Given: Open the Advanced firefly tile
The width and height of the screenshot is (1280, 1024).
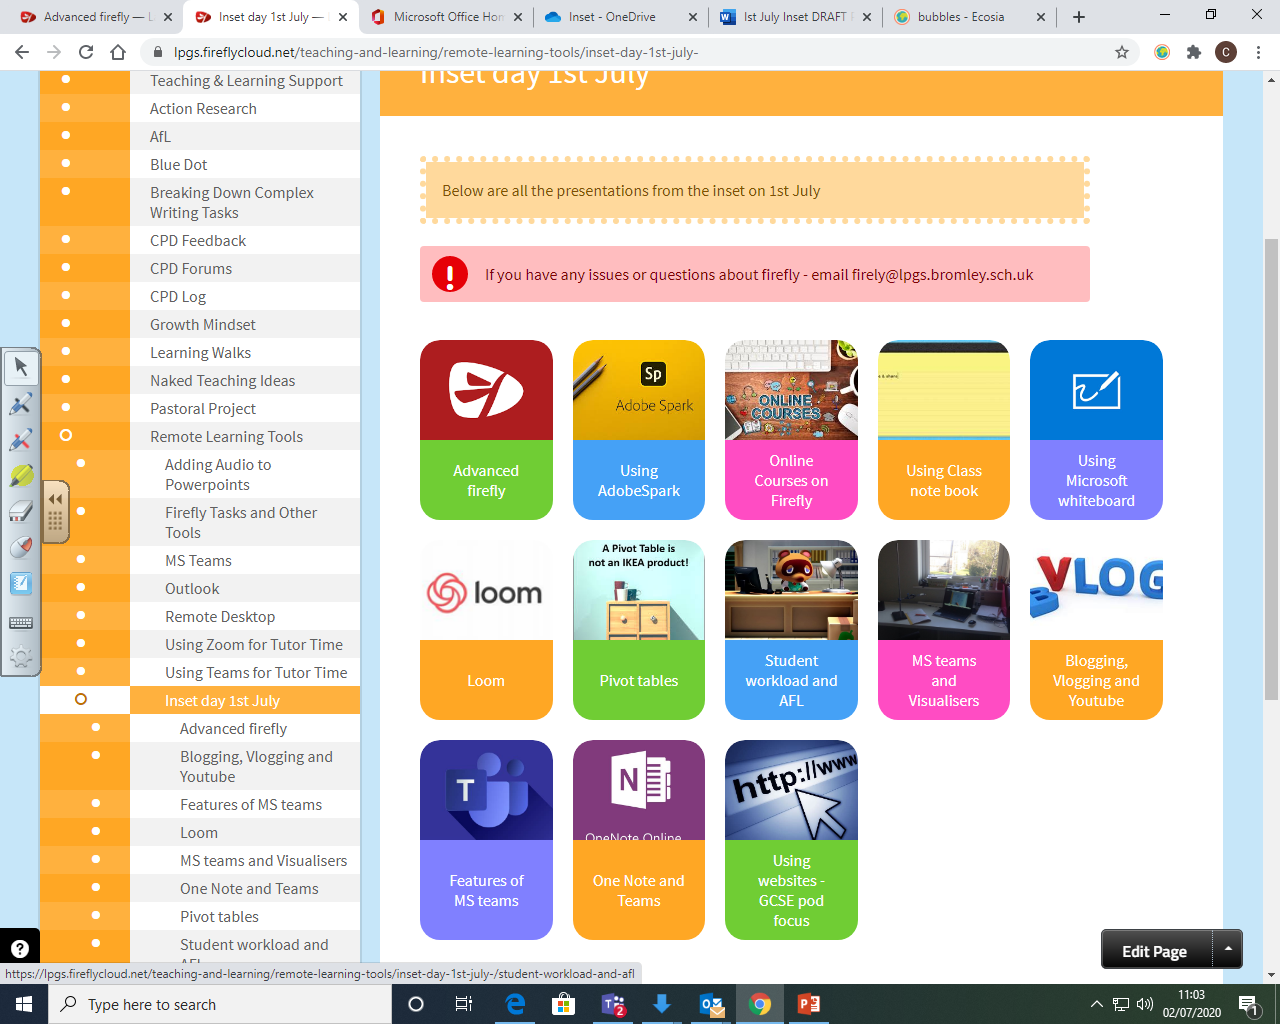Looking at the screenshot, I should (x=486, y=430).
